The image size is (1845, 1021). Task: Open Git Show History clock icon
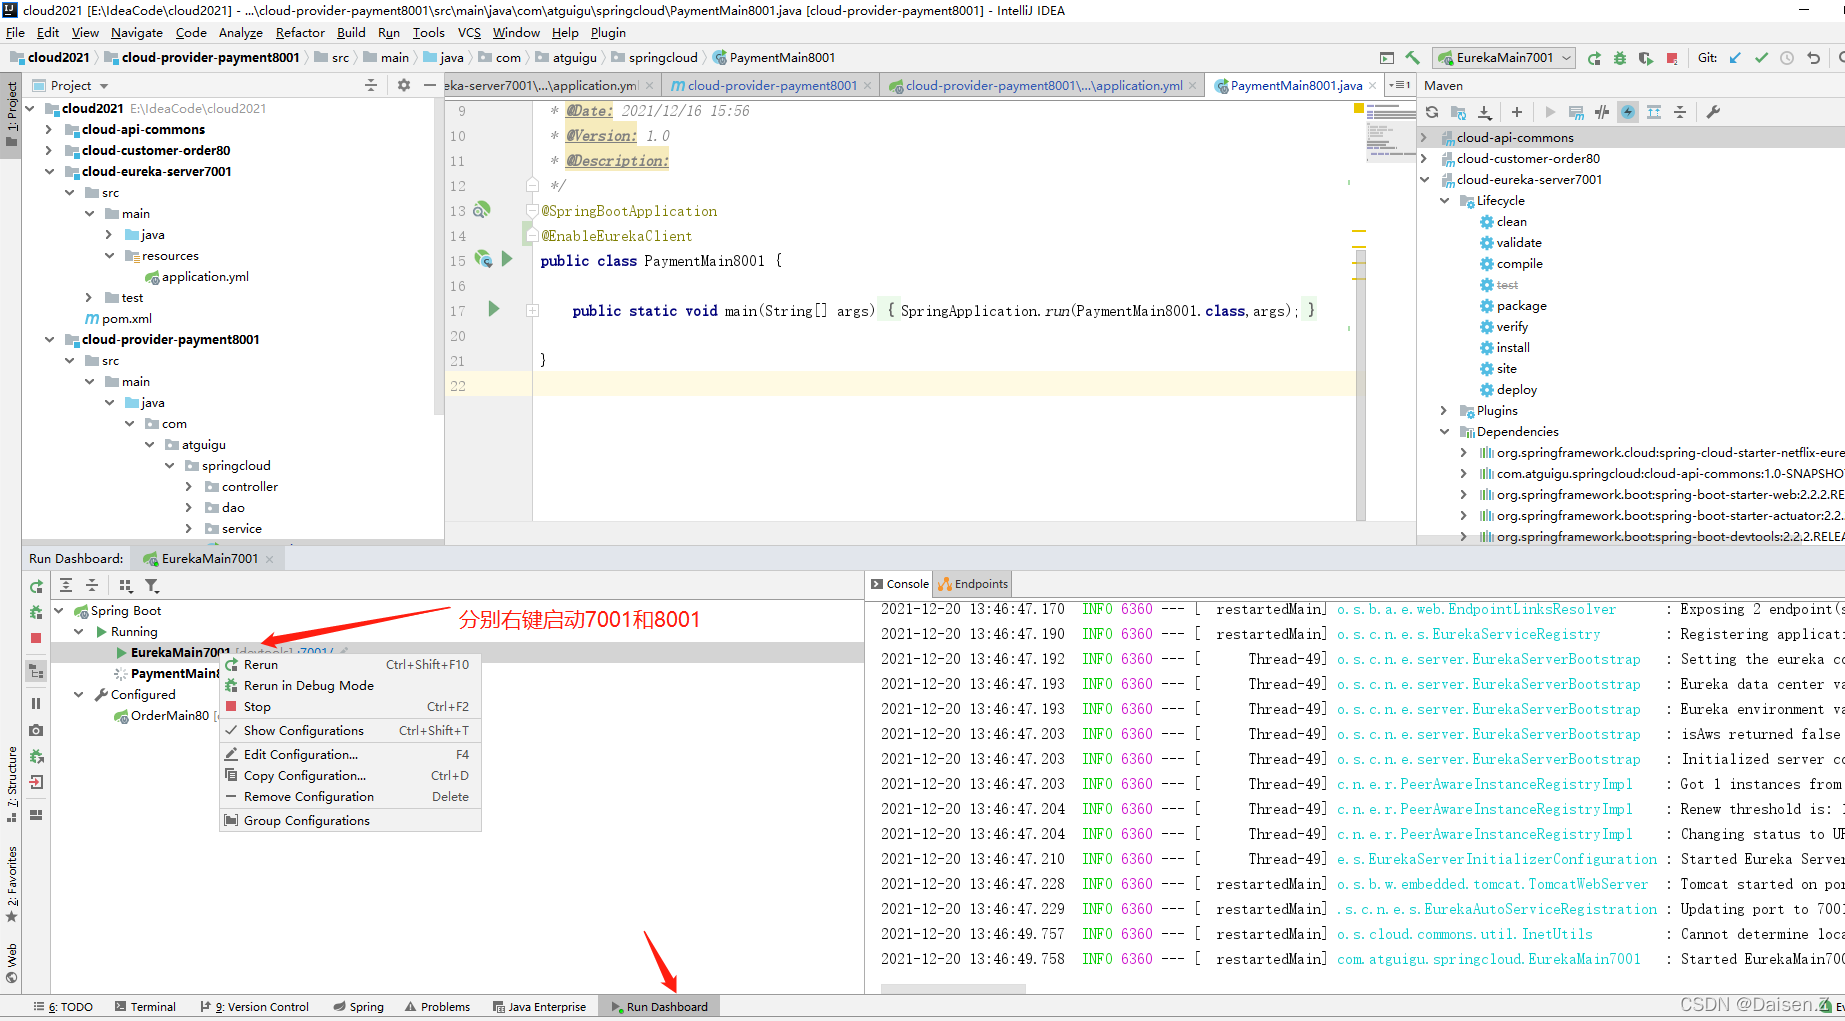coord(1787,58)
